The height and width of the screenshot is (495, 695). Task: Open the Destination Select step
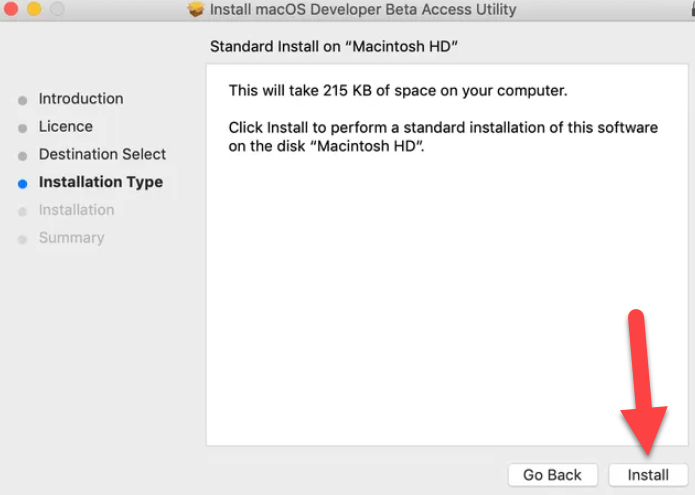(102, 154)
